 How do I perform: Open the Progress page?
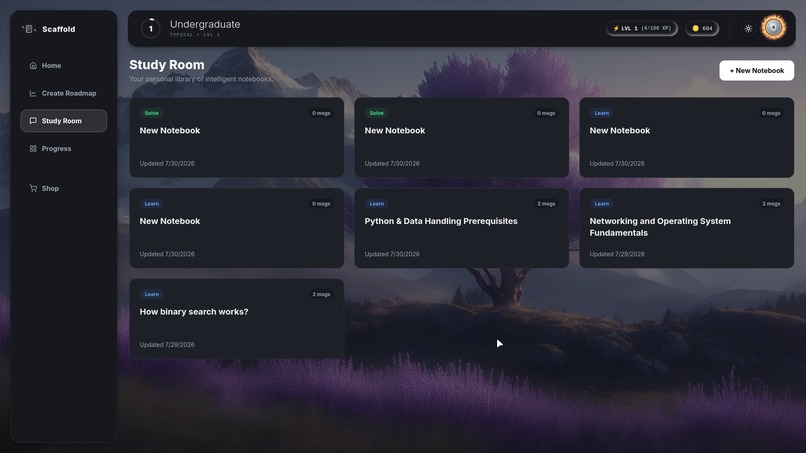coord(64,149)
